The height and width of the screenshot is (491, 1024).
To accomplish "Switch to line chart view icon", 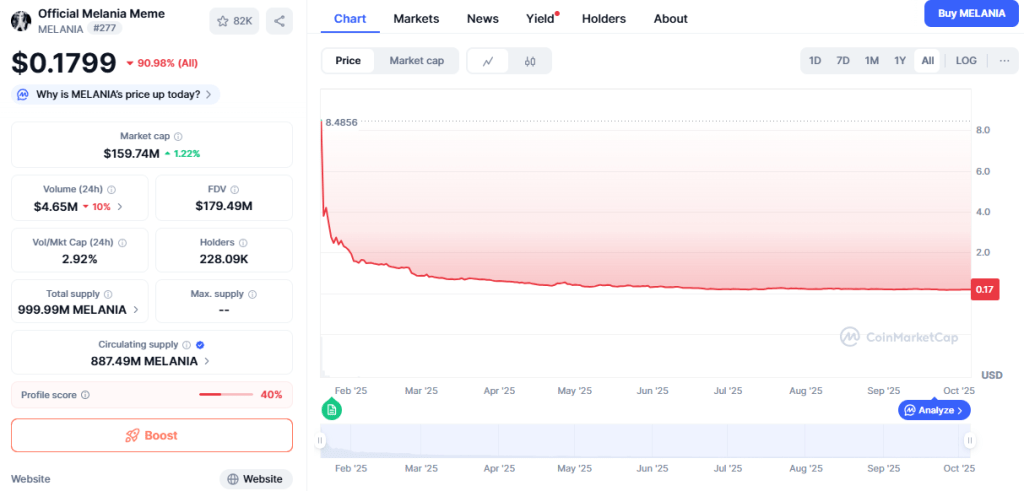I will click(x=488, y=61).
